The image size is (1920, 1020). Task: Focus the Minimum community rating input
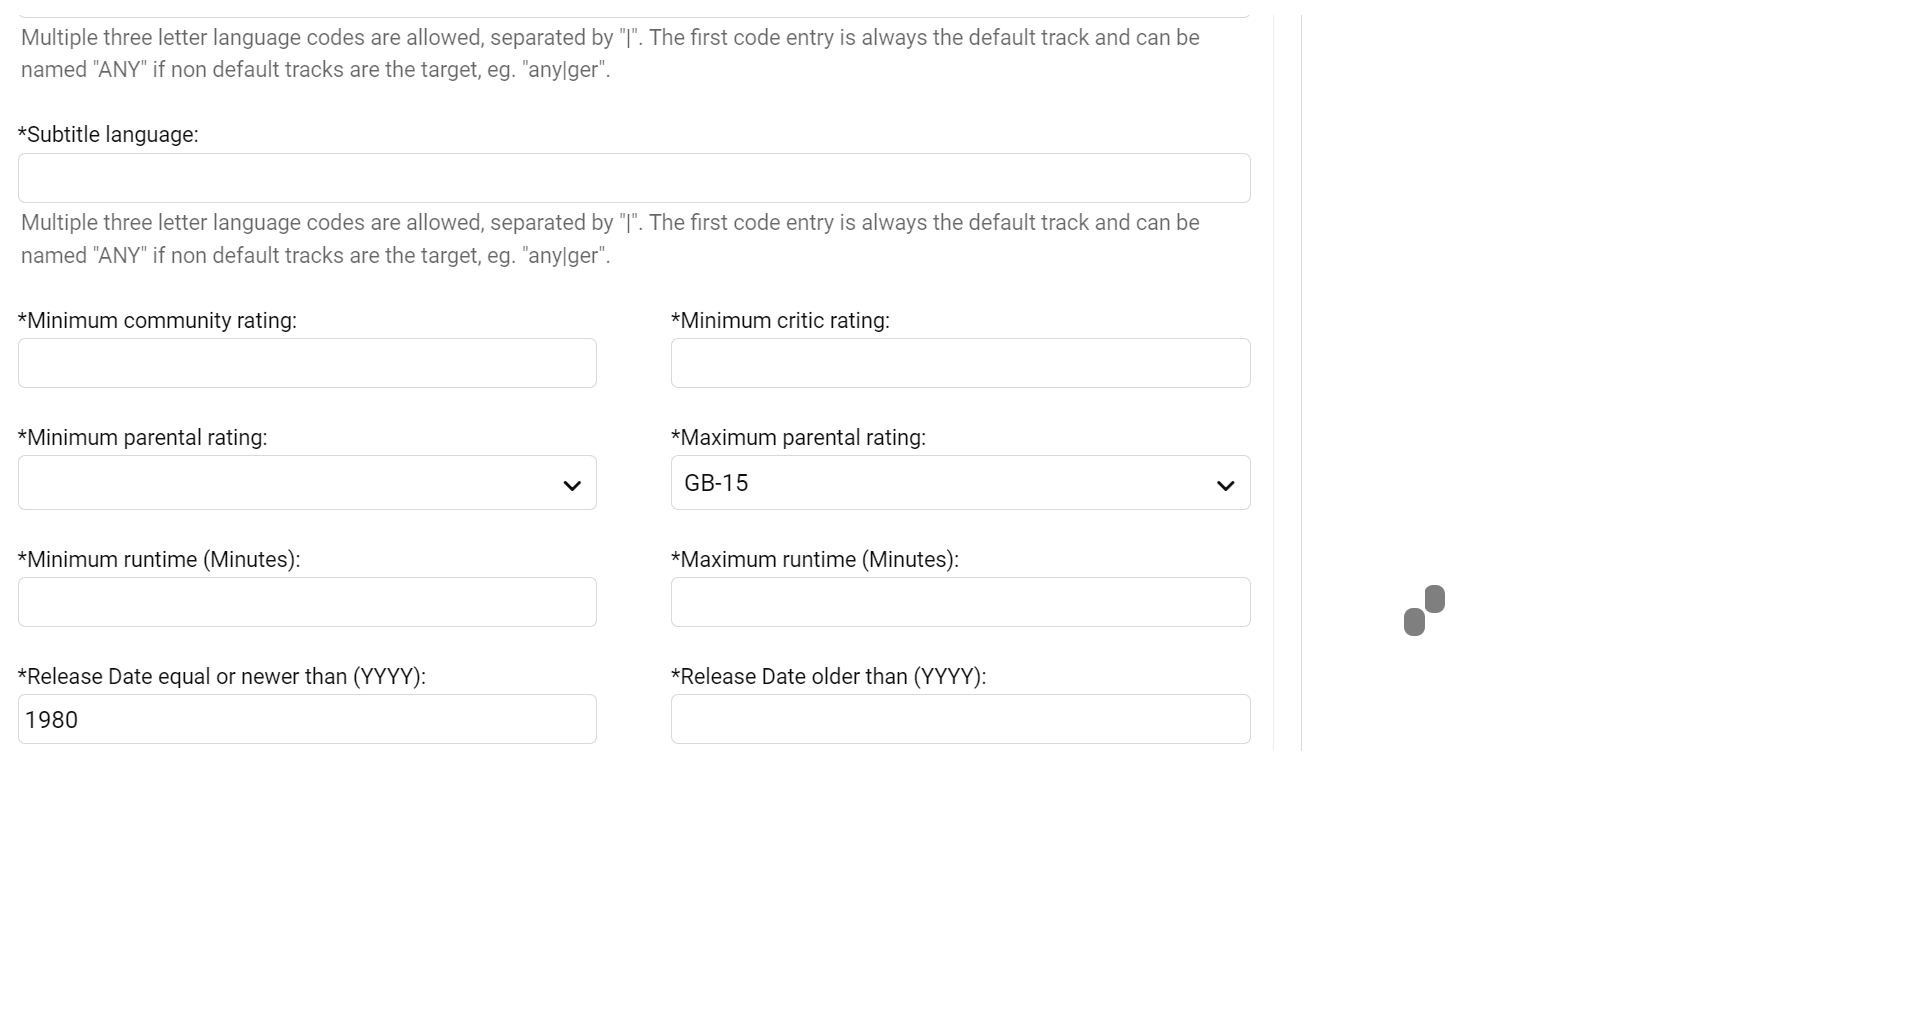pos(307,363)
